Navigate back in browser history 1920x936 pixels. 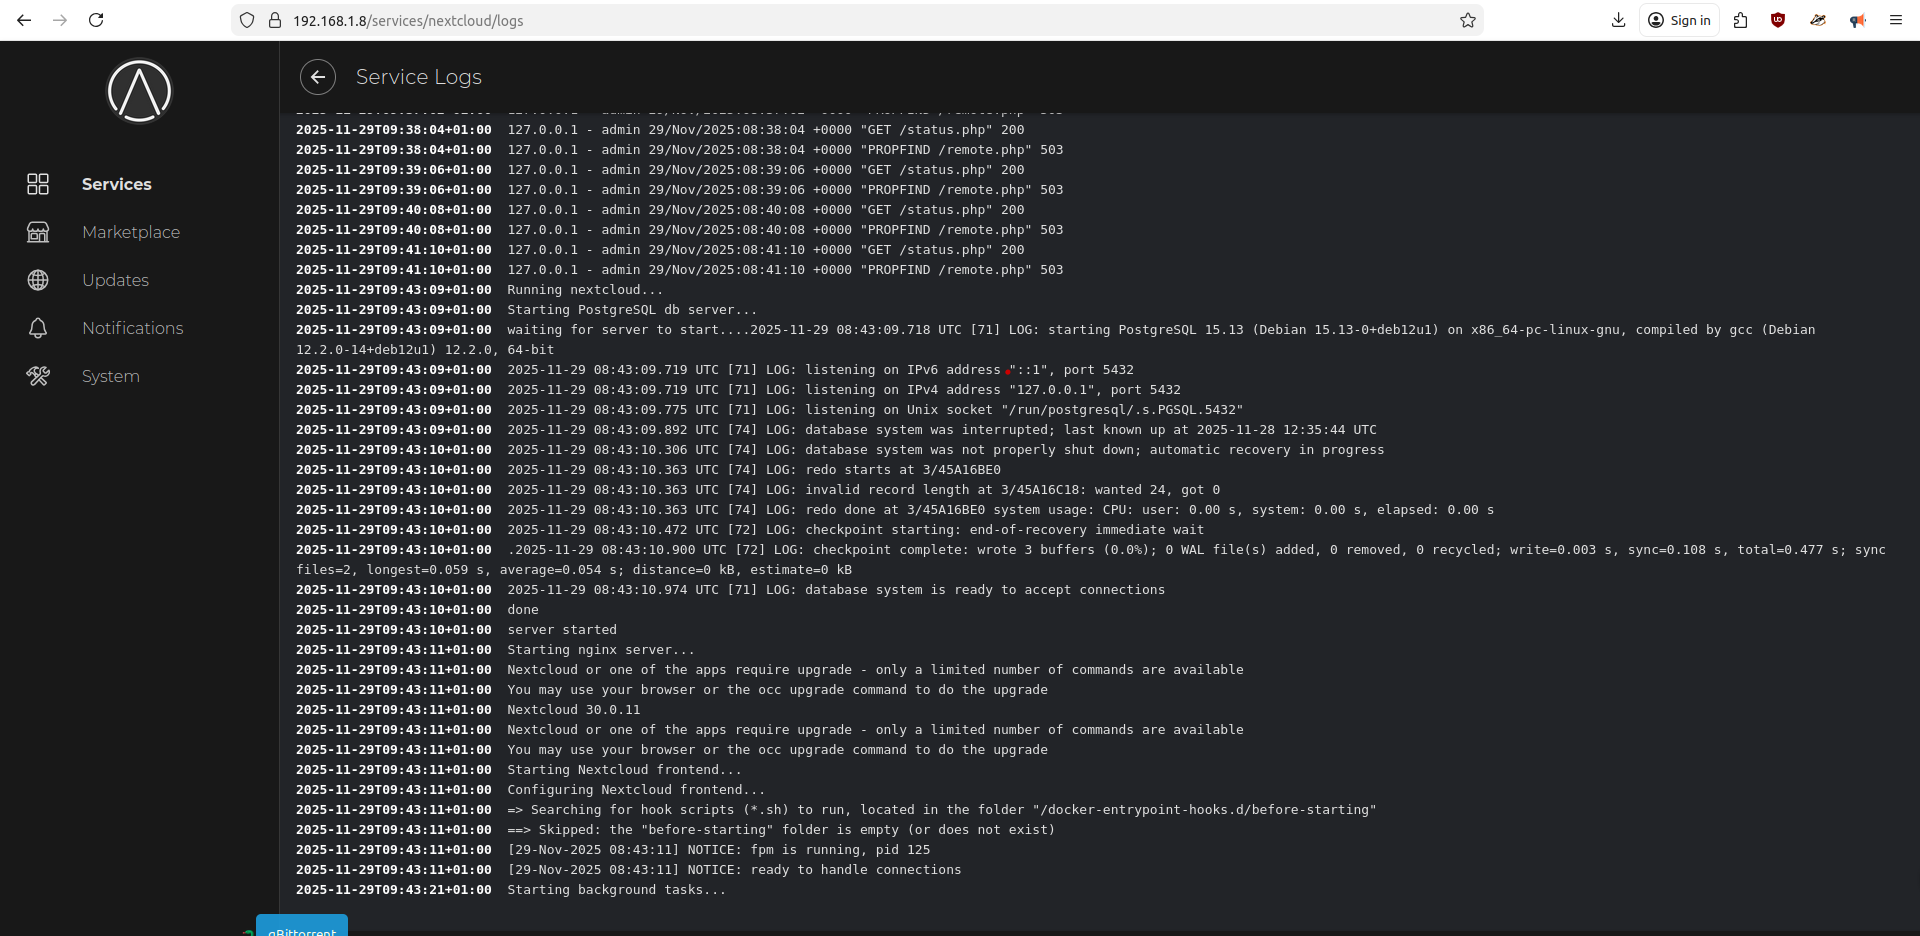[24, 20]
